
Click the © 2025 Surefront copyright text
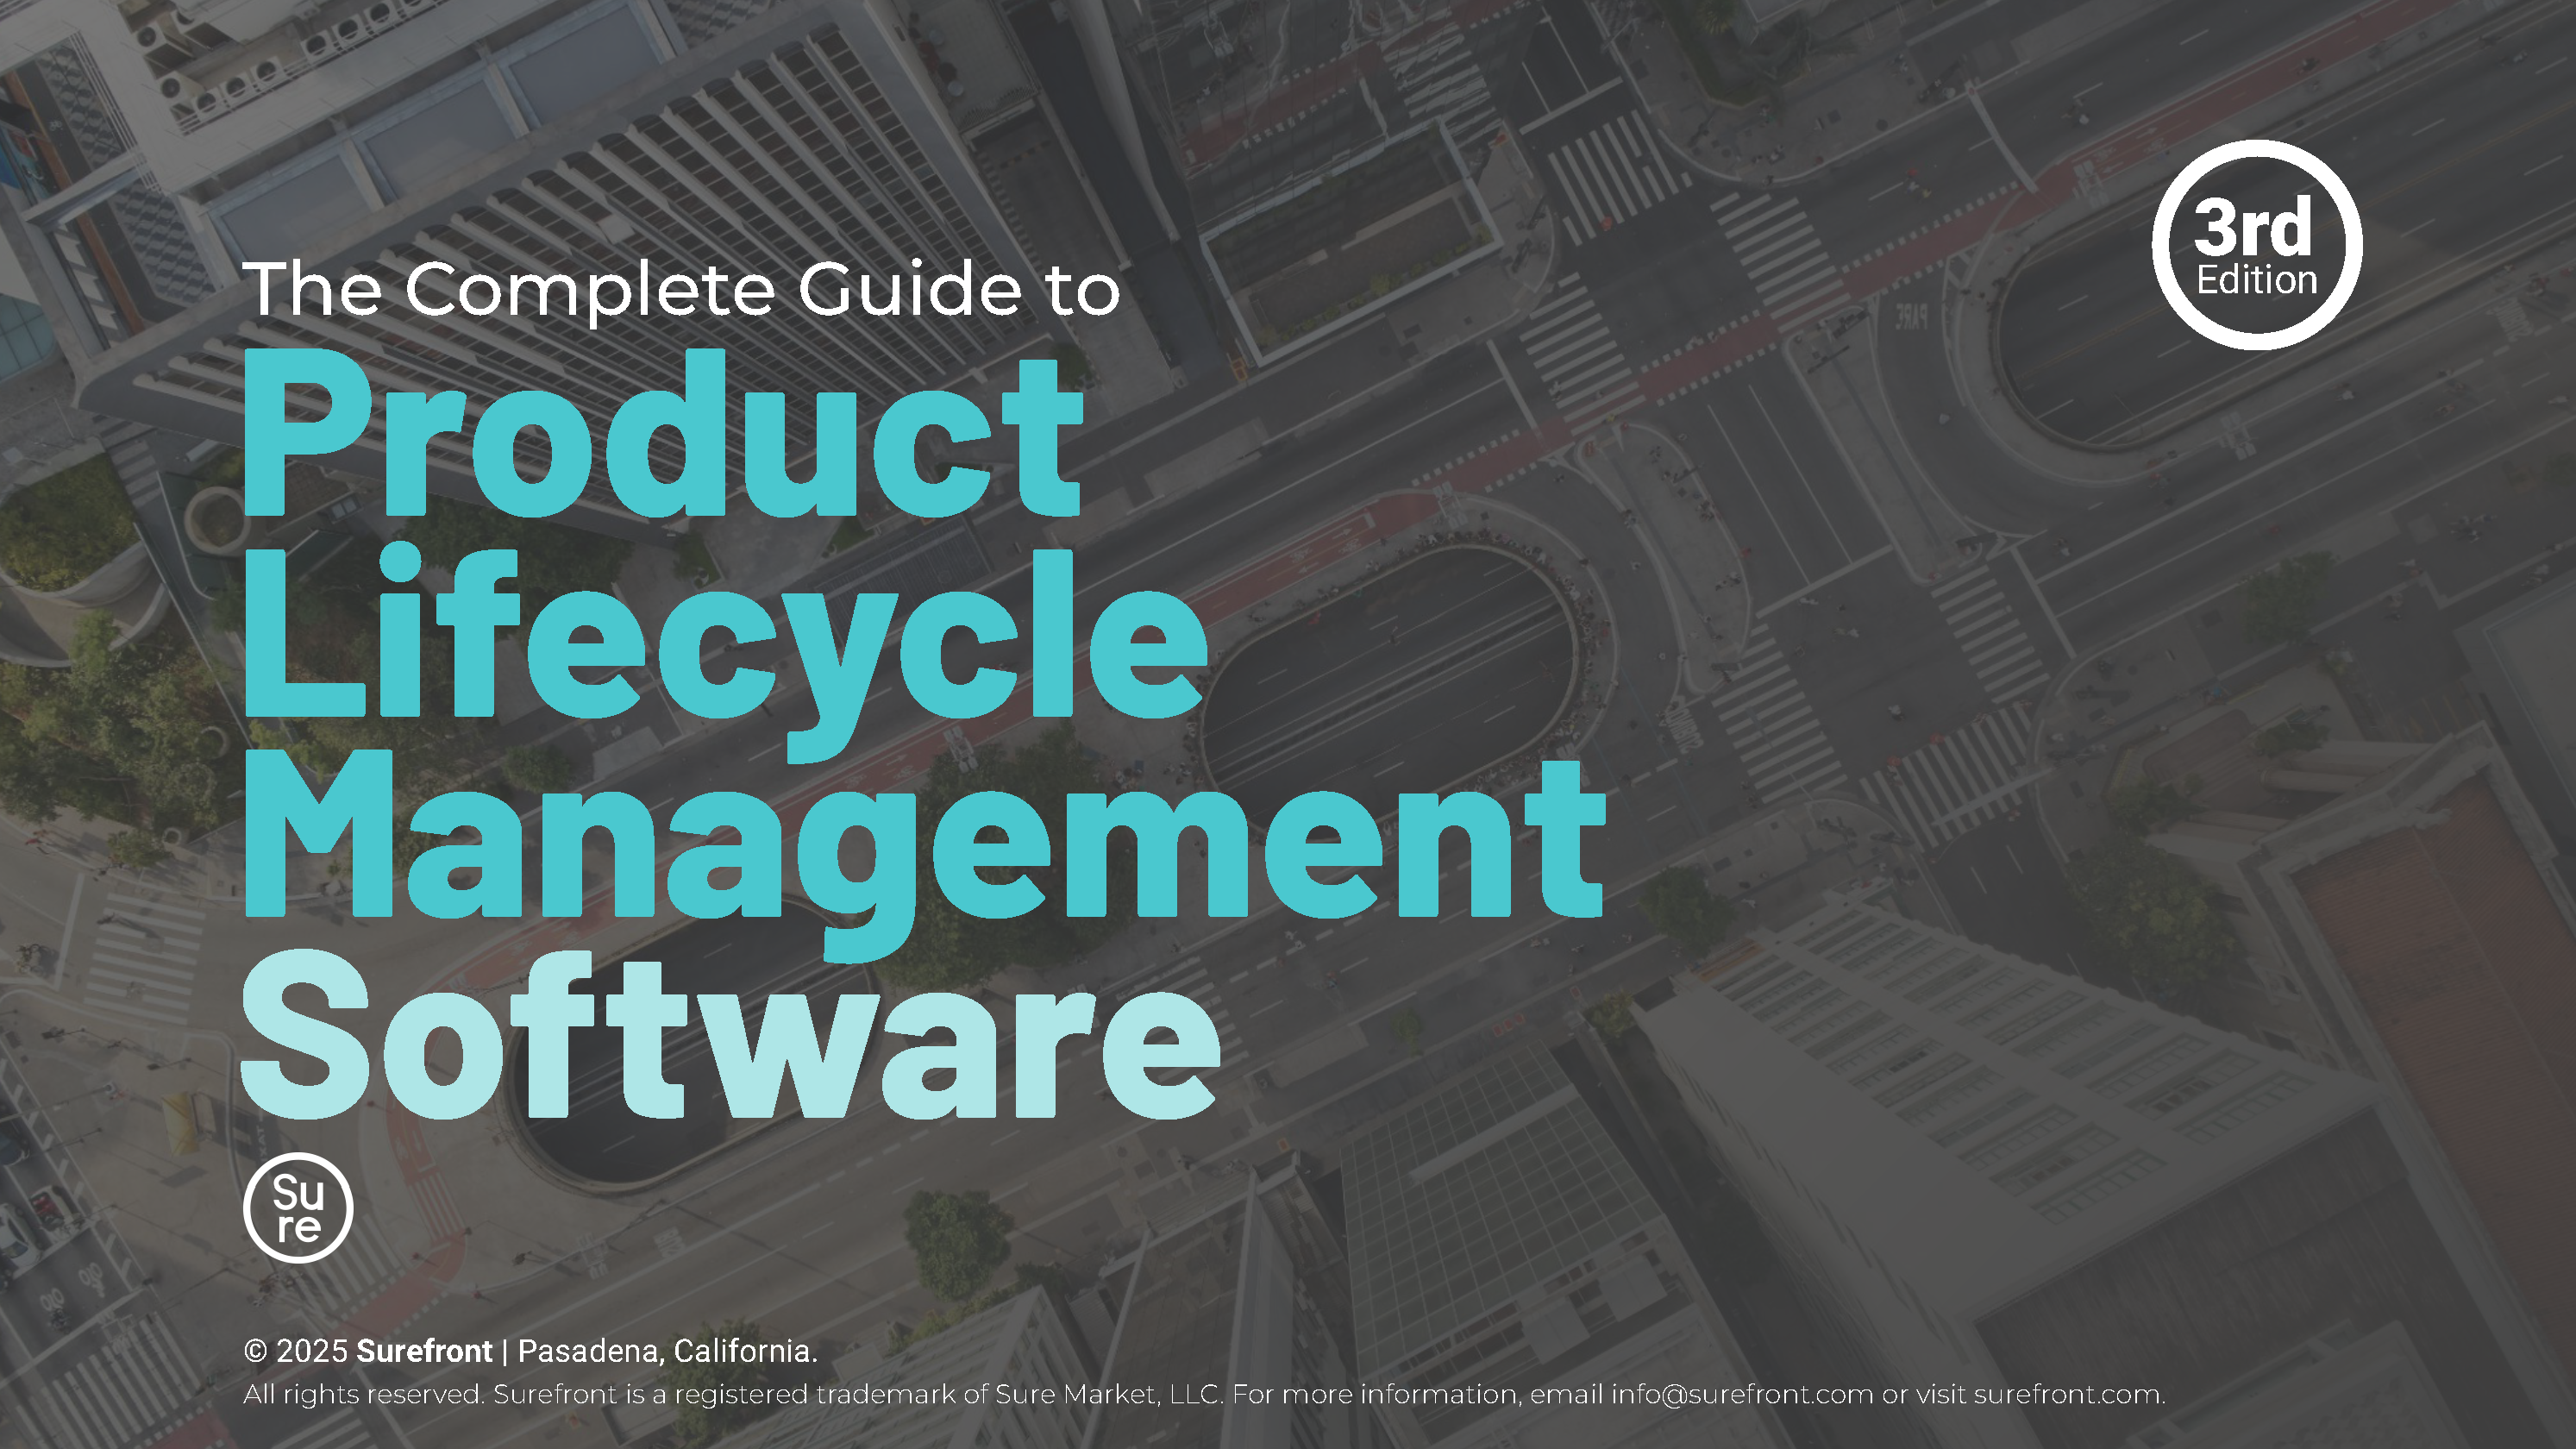[x=370, y=1351]
